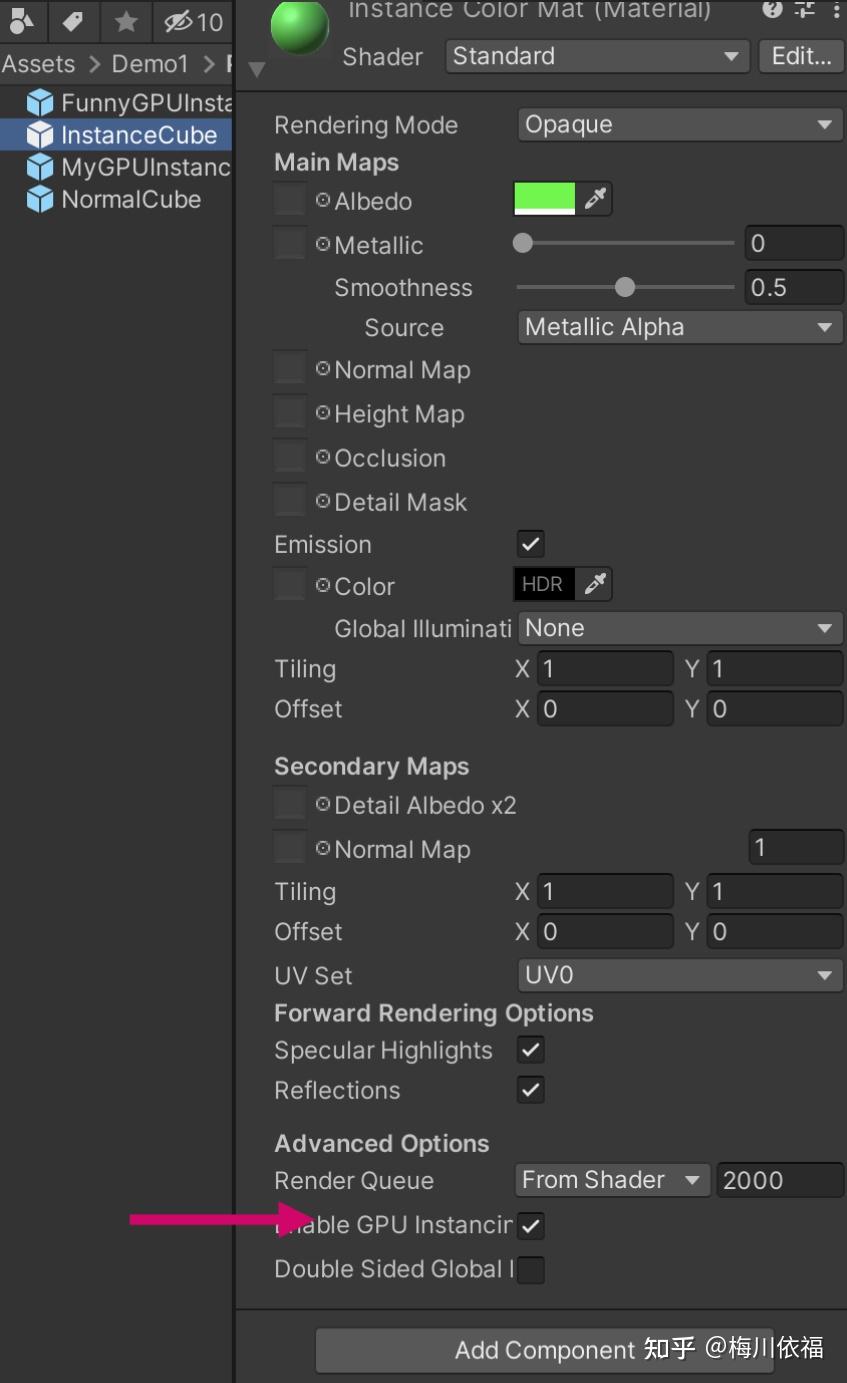This screenshot has height=1383, width=847.
Task: Open the Shader dropdown set to Standard
Action: pyautogui.click(x=597, y=56)
